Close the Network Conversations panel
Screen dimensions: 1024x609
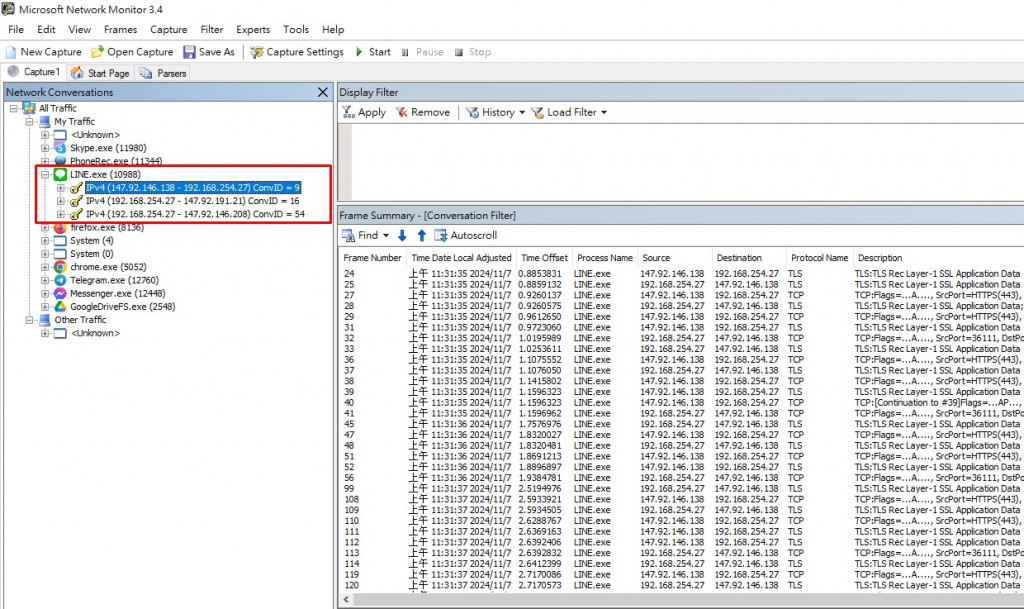[323, 92]
